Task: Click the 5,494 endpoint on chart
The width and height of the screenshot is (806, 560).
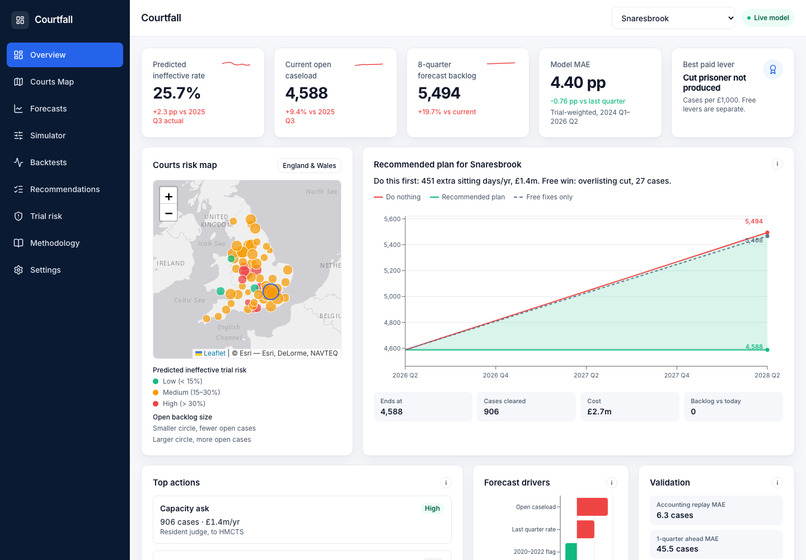Action: tap(767, 233)
